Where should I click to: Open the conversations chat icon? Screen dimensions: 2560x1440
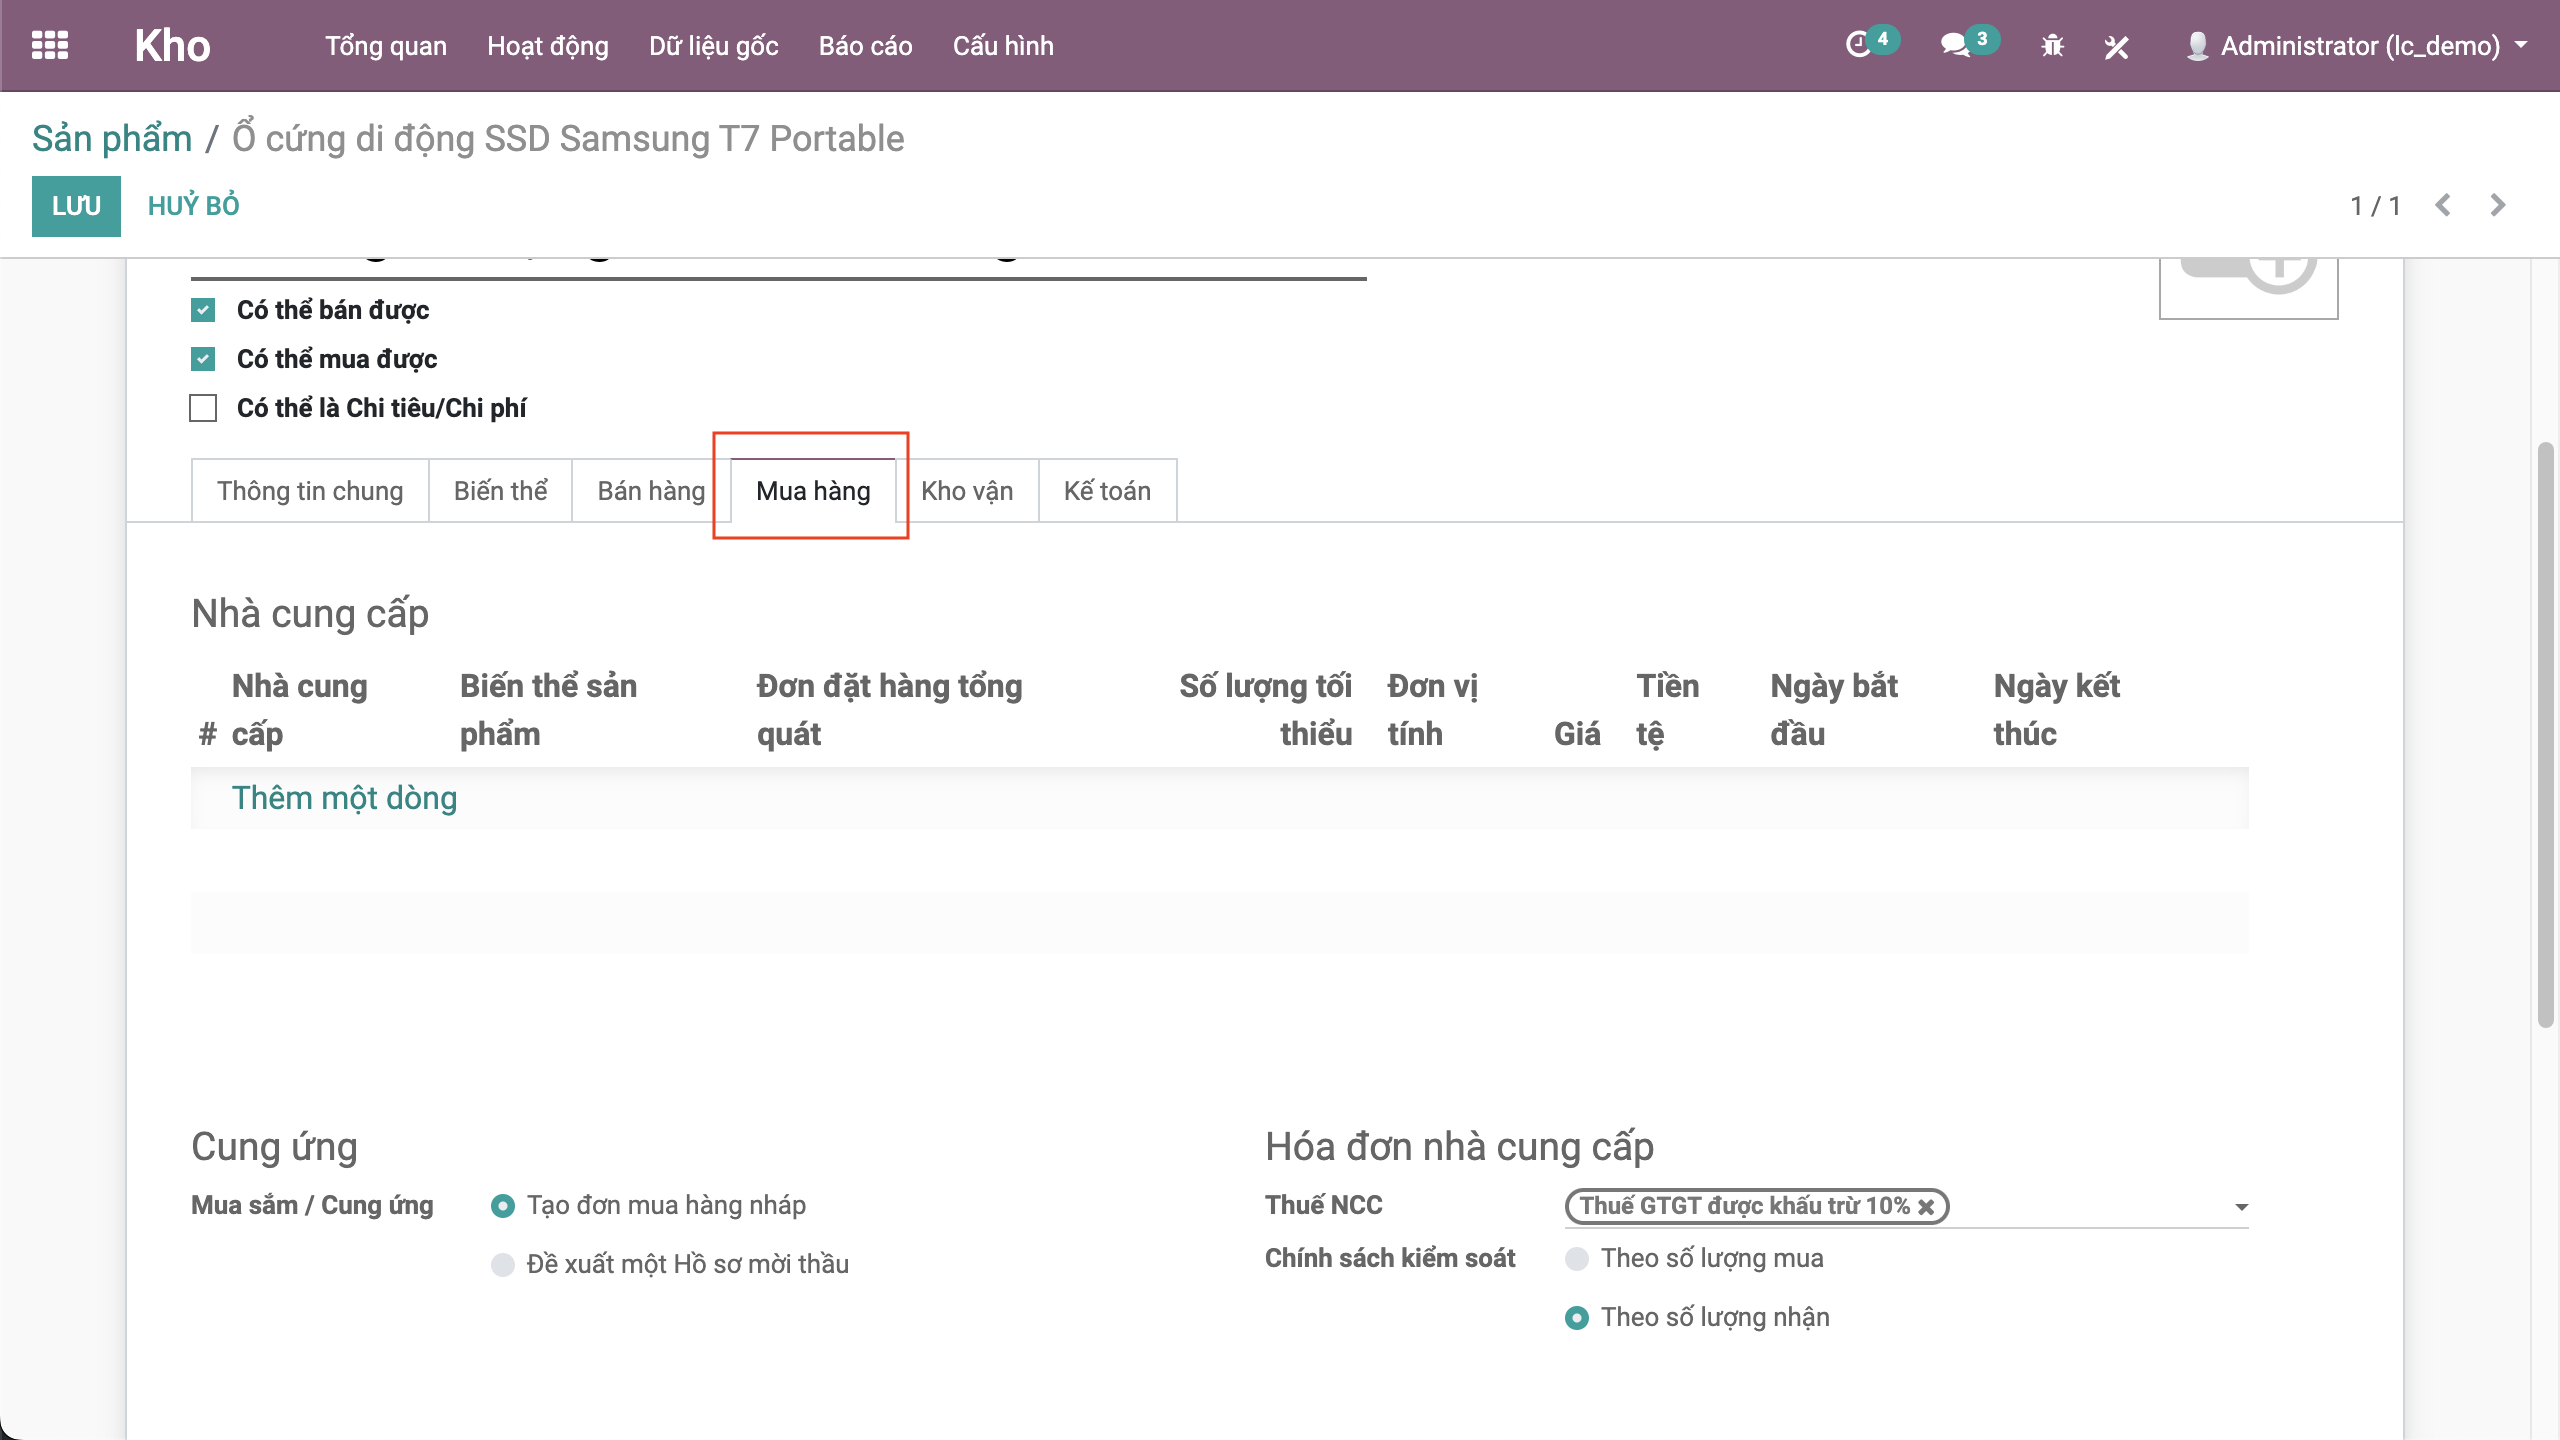pos(1954,45)
